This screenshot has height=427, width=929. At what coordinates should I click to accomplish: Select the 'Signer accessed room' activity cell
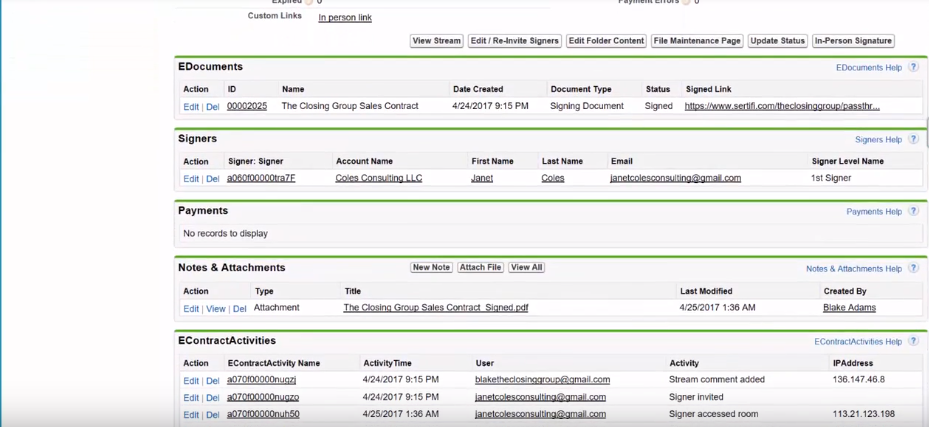click(713, 414)
